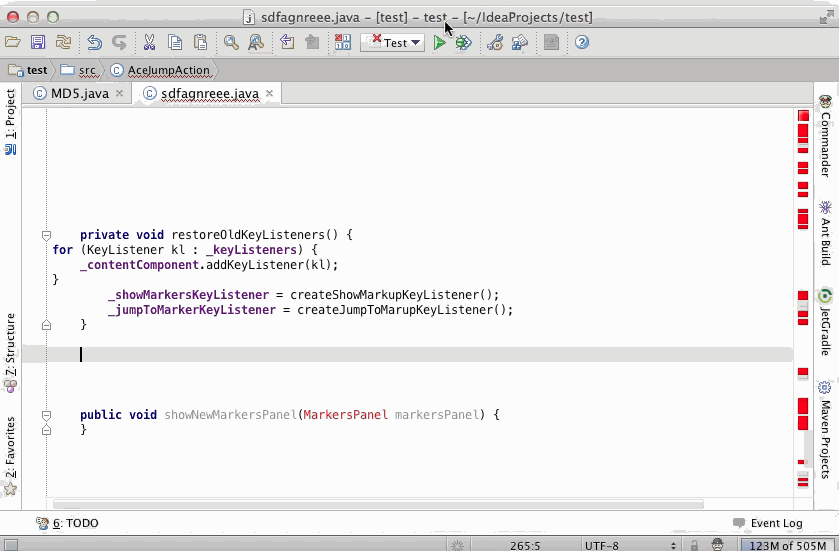Click the memory indicator 123M of 505M
This screenshot has width=839, height=551.
coord(788,546)
